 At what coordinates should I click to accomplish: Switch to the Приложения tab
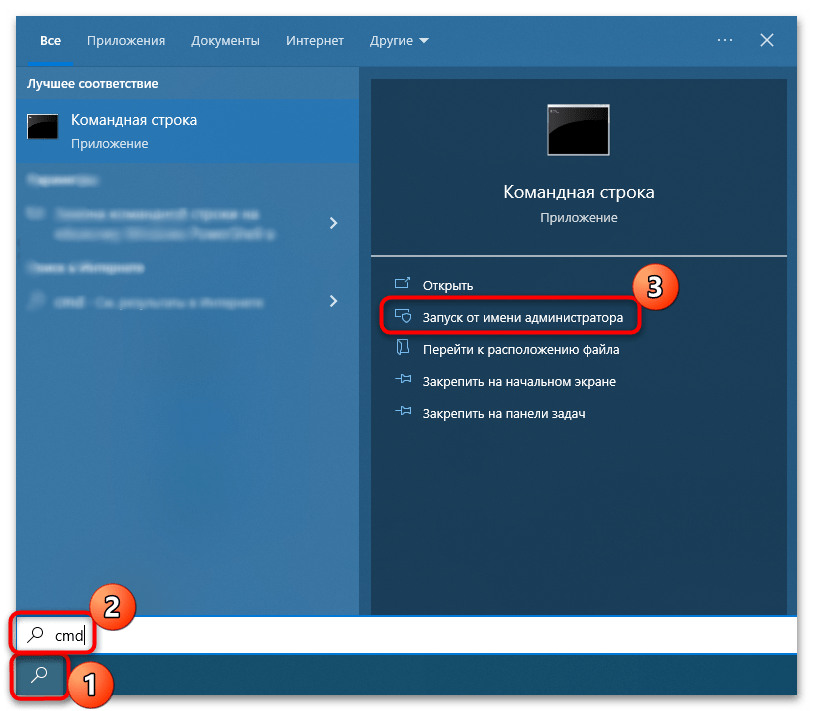pos(126,40)
